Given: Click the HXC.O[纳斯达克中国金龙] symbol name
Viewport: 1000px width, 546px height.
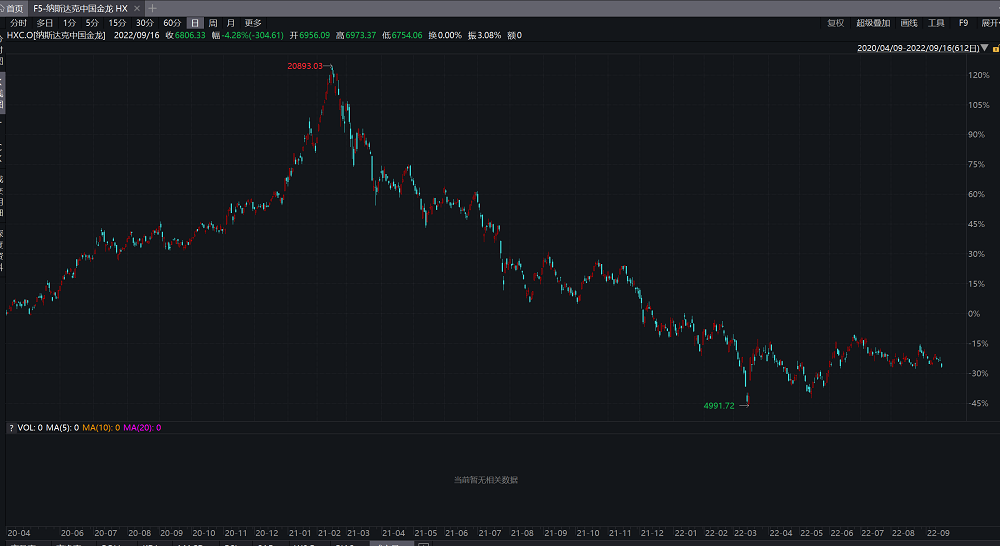Looking at the screenshot, I should [56, 35].
